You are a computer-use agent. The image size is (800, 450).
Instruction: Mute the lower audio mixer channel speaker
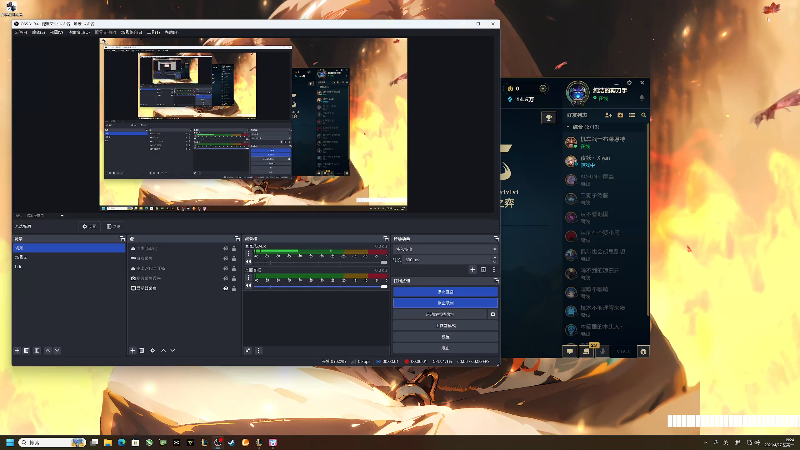[x=248, y=286]
